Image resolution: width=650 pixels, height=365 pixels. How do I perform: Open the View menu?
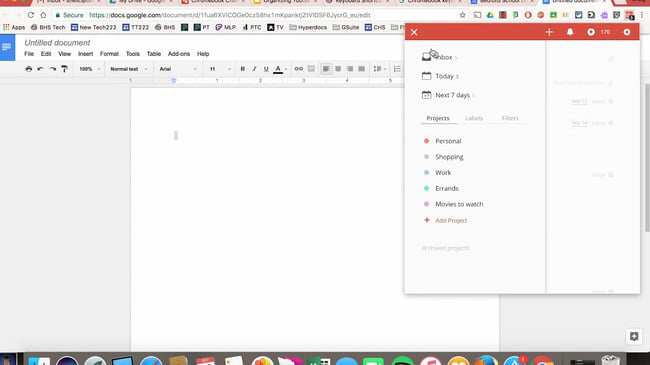64,54
